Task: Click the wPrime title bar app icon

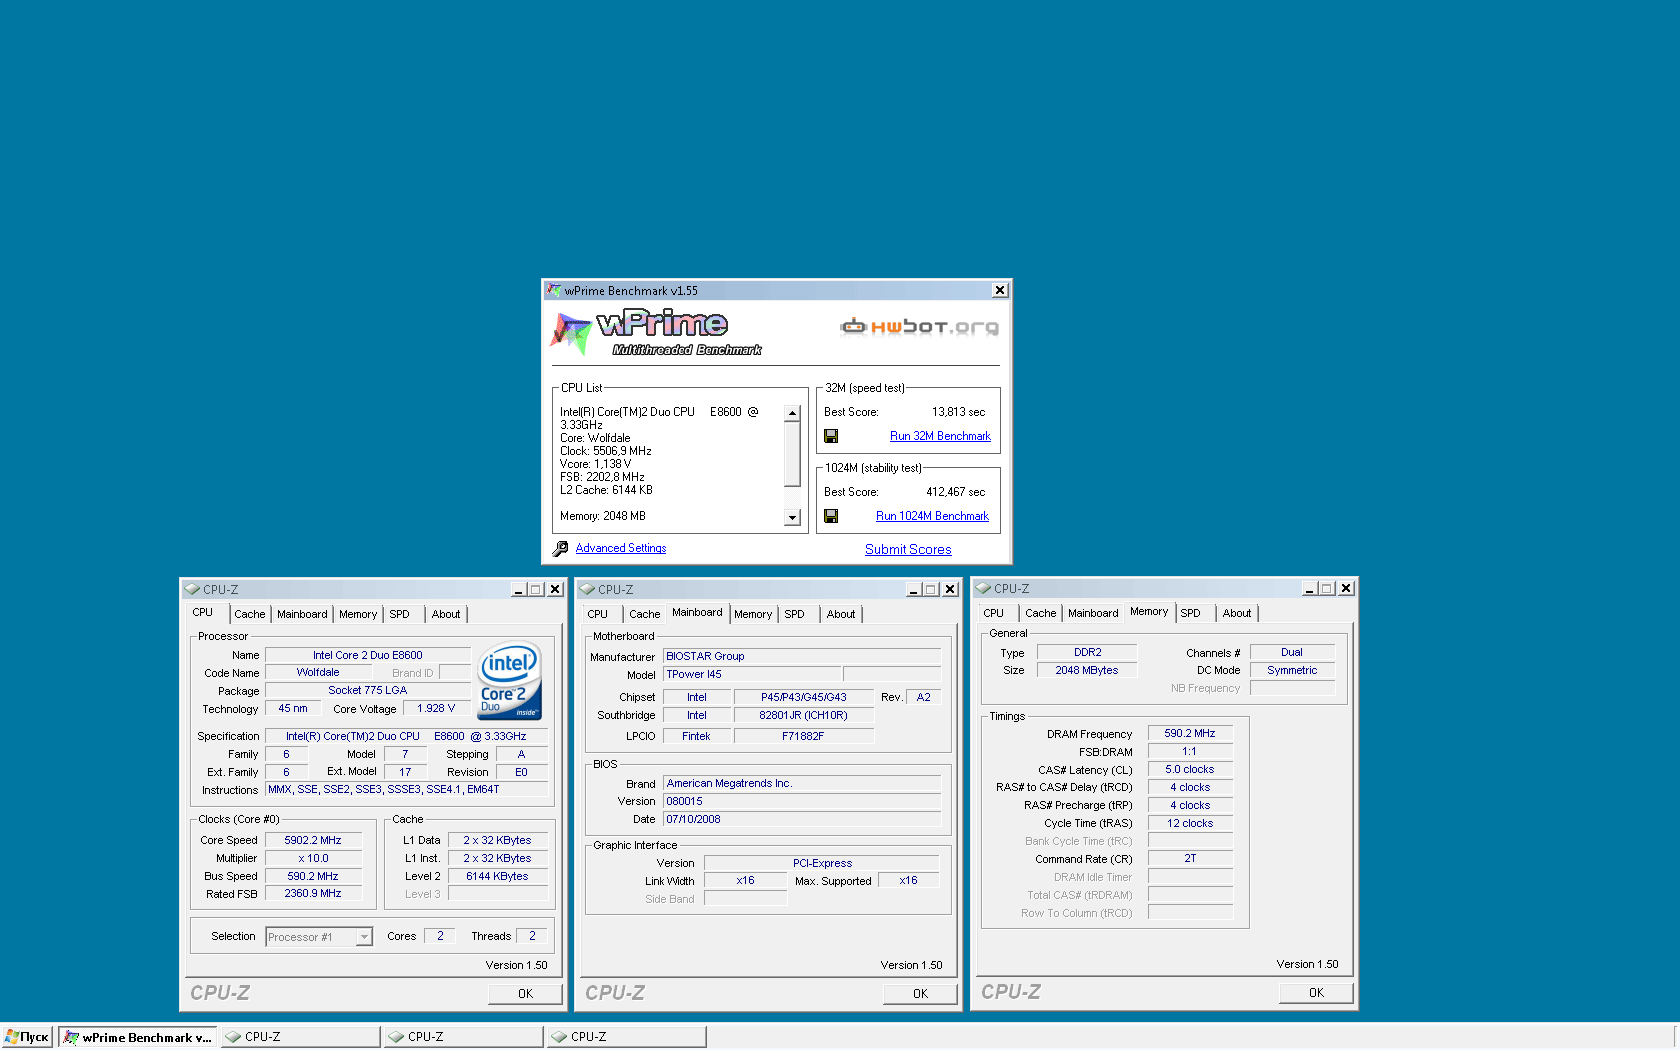Action: point(554,290)
